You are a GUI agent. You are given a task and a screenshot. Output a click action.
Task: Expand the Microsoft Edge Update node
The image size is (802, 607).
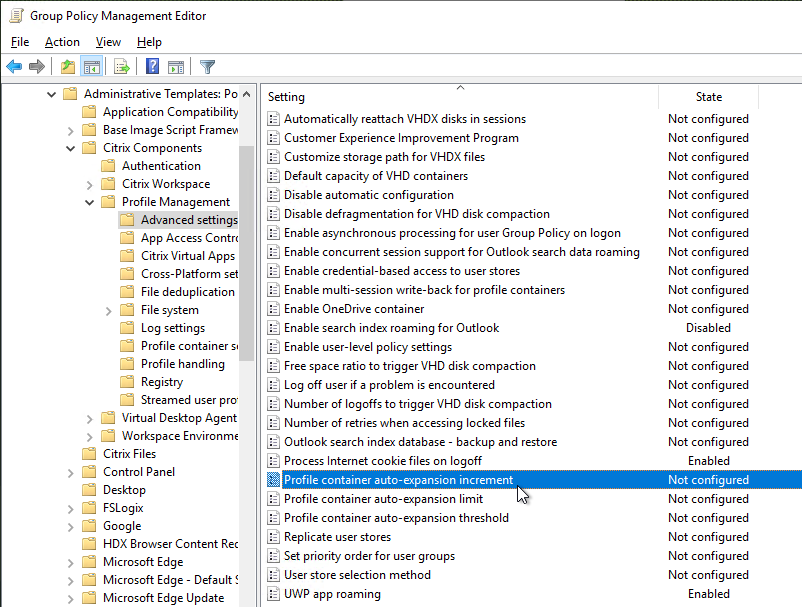tap(71, 598)
